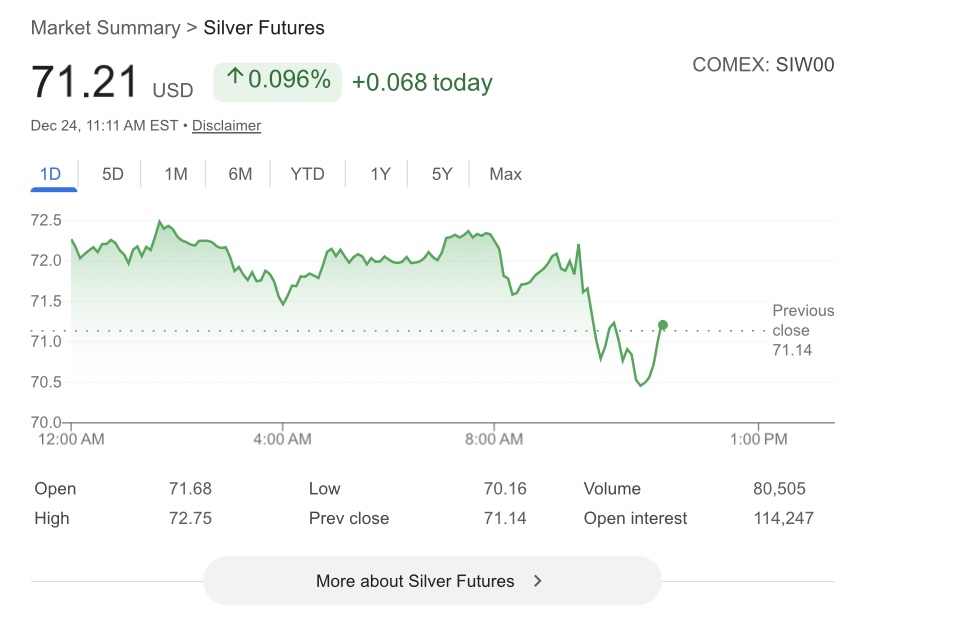The height and width of the screenshot is (640, 974).
Task: Click the 71.21 price value
Action: (85, 82)
